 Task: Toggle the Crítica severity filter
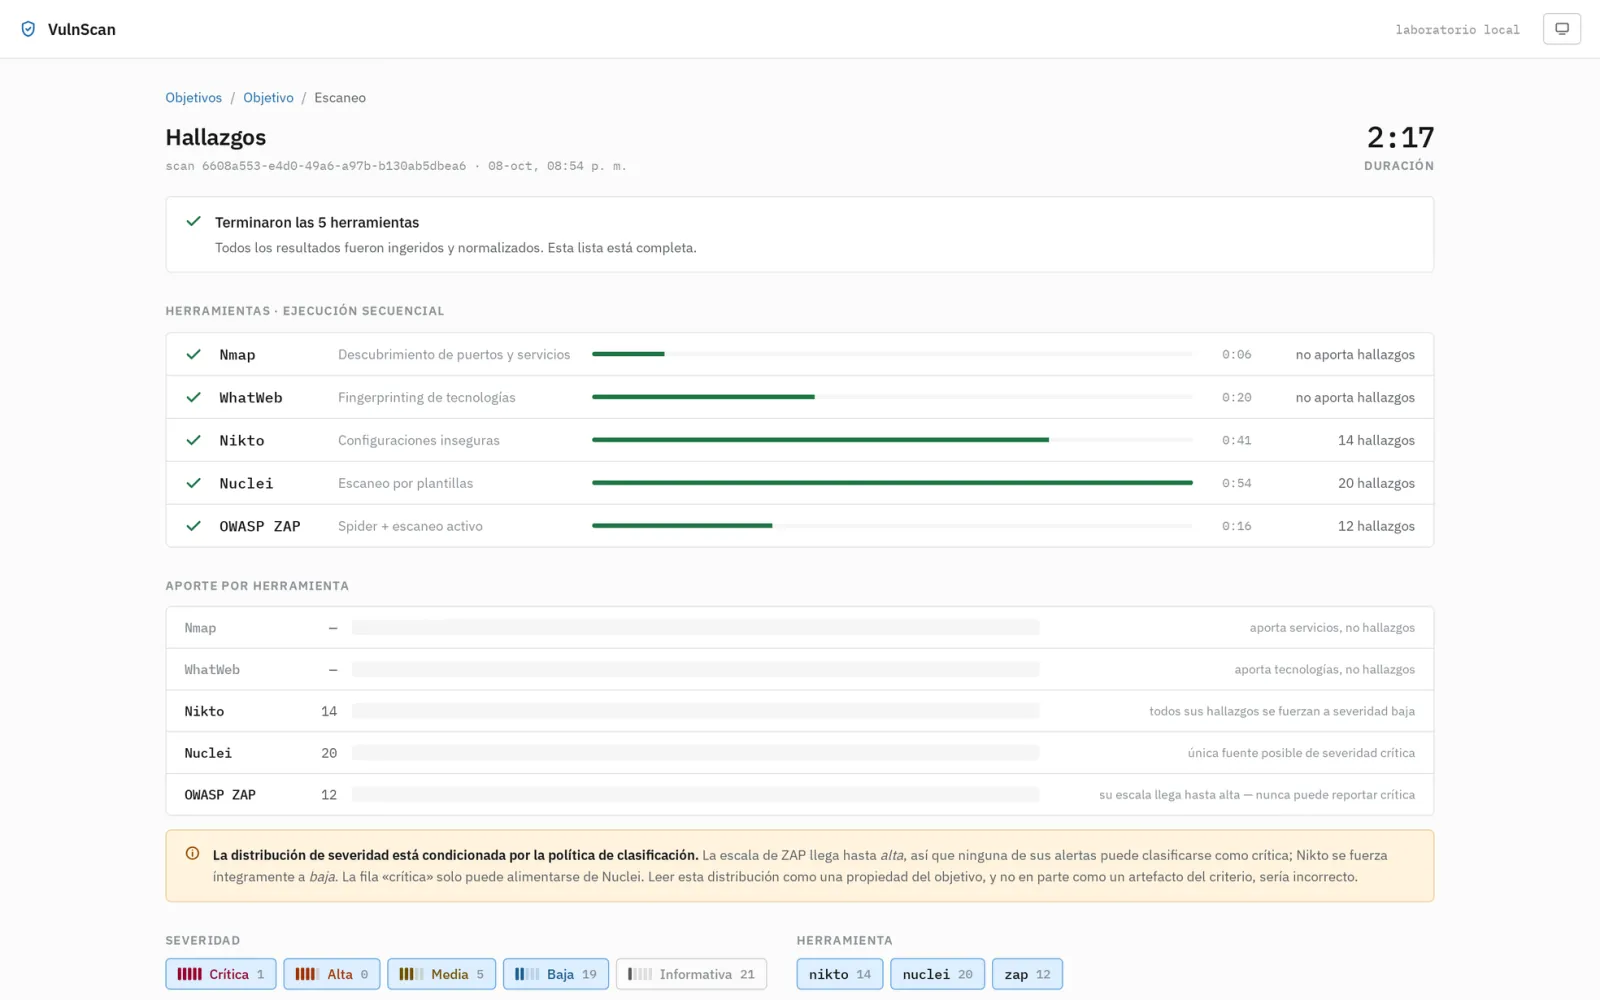(x=221, y=974)
